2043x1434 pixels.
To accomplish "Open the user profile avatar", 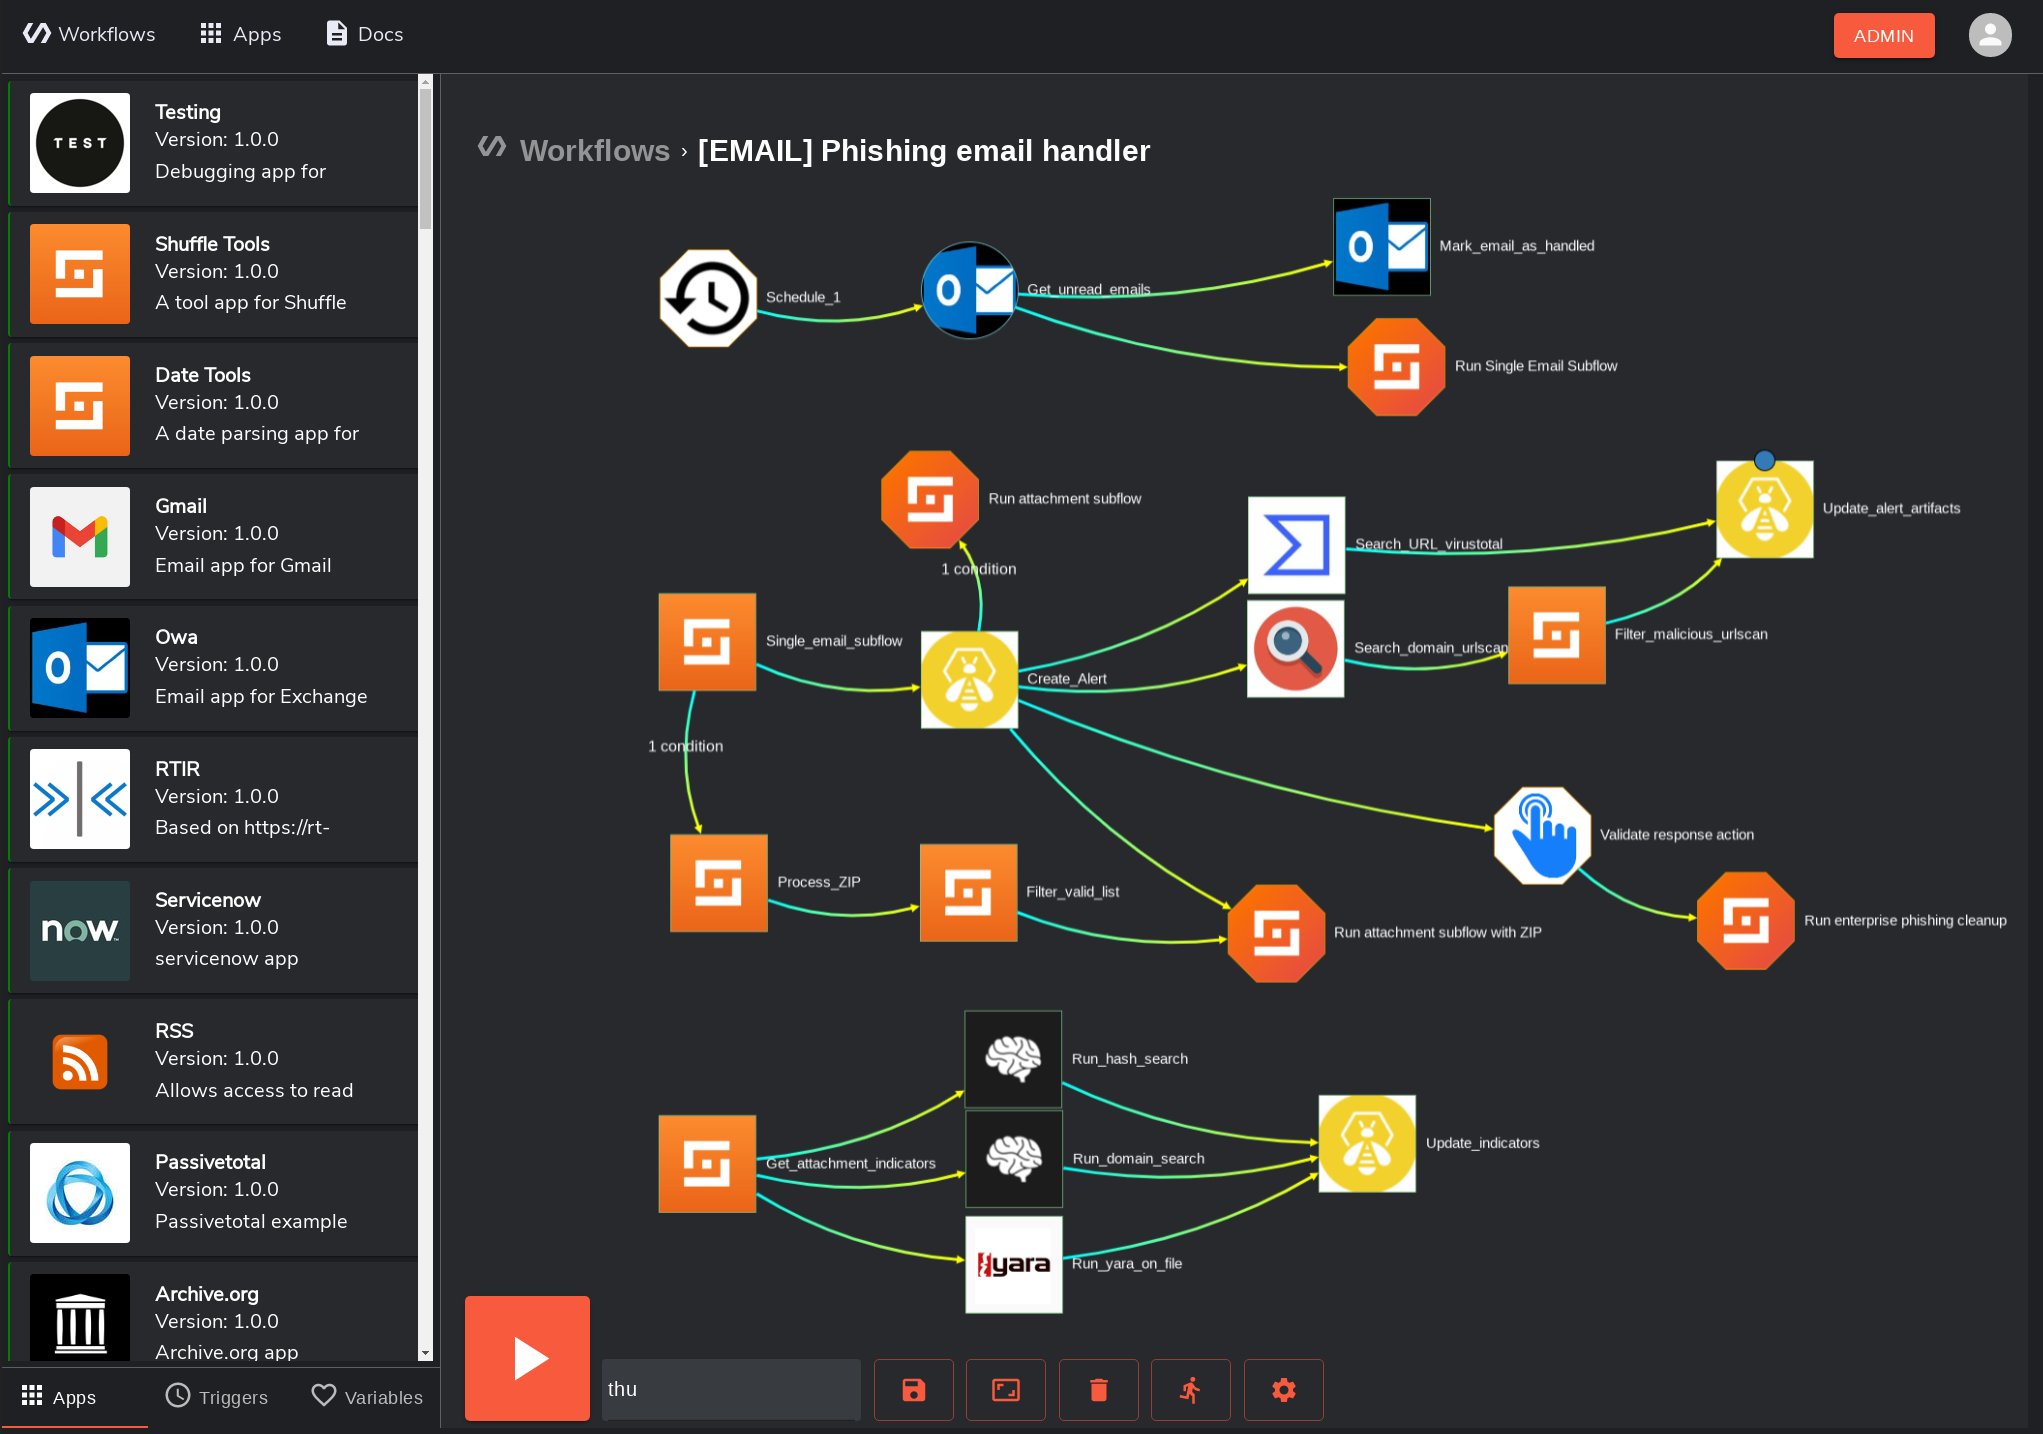I will [1990, 34].
